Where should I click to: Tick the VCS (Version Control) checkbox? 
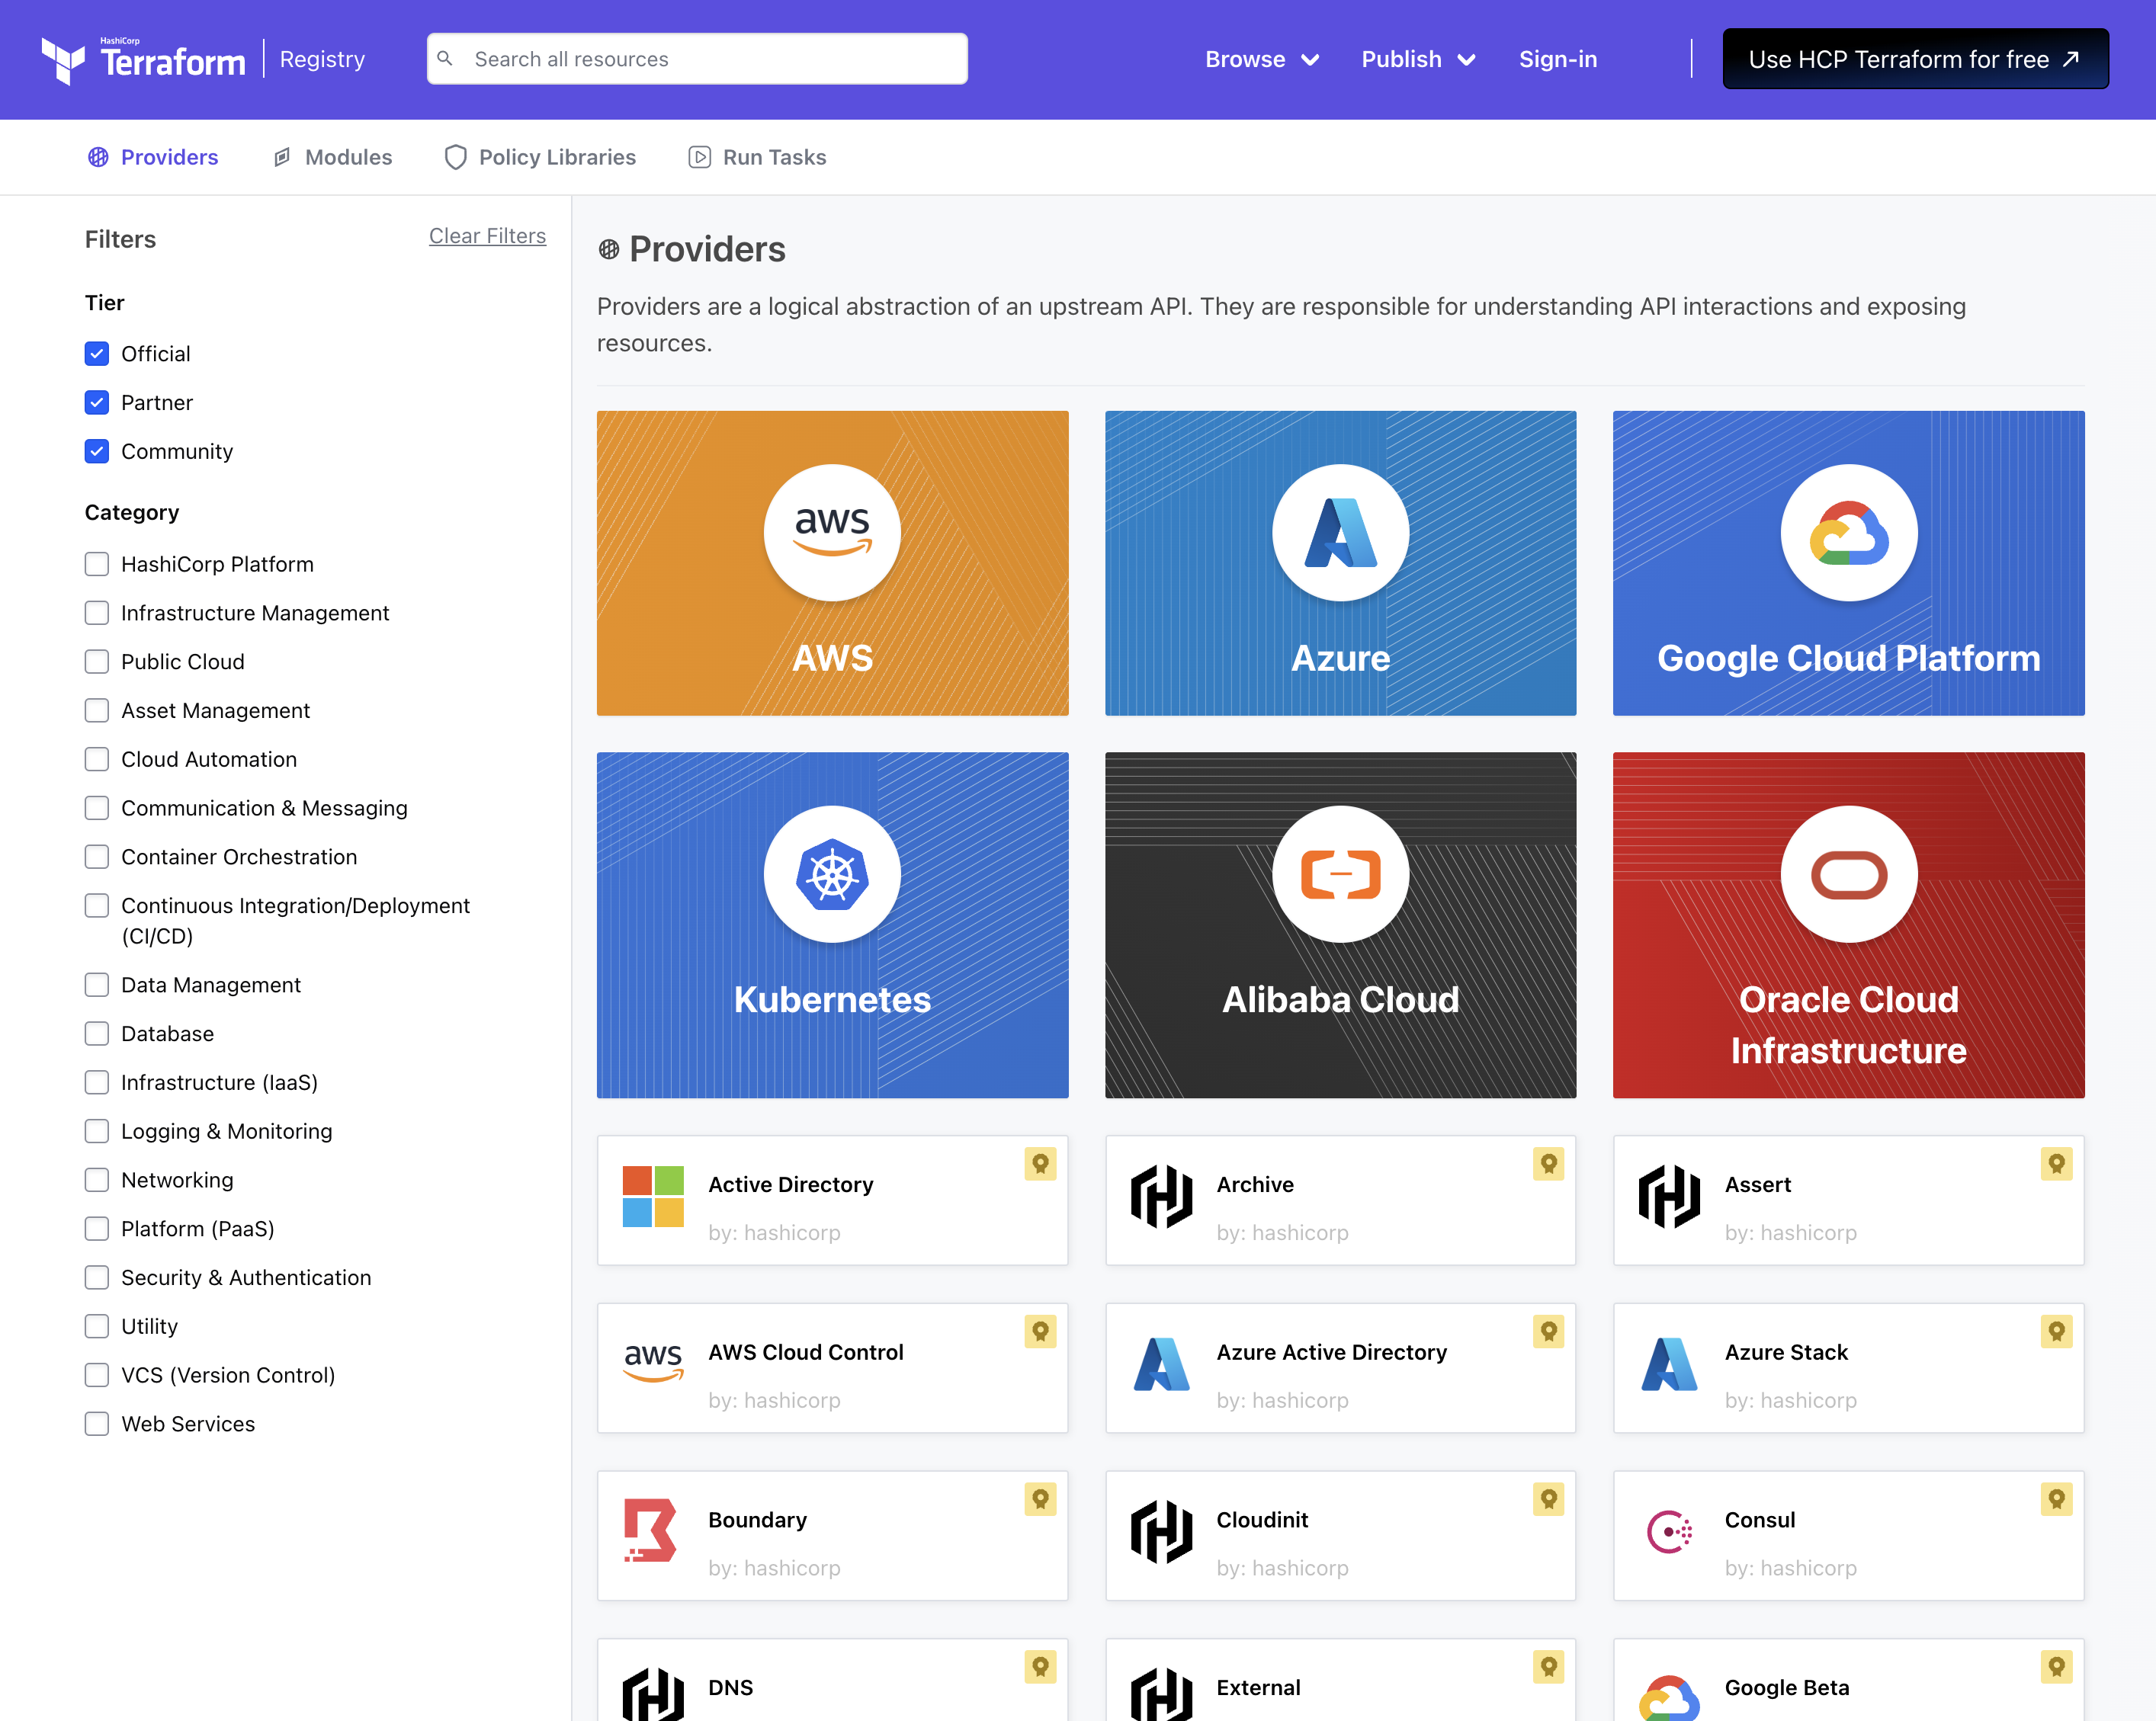(97, 1376)
